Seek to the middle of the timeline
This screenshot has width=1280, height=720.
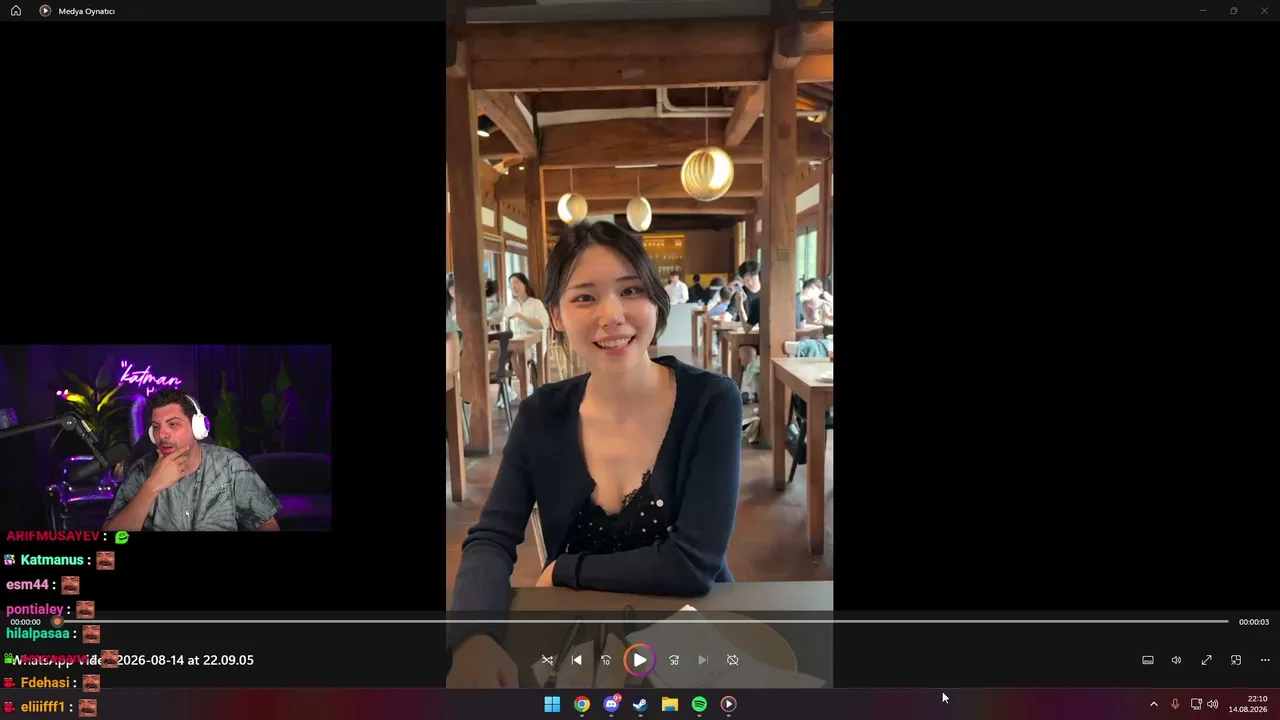[x=642, y=621]
